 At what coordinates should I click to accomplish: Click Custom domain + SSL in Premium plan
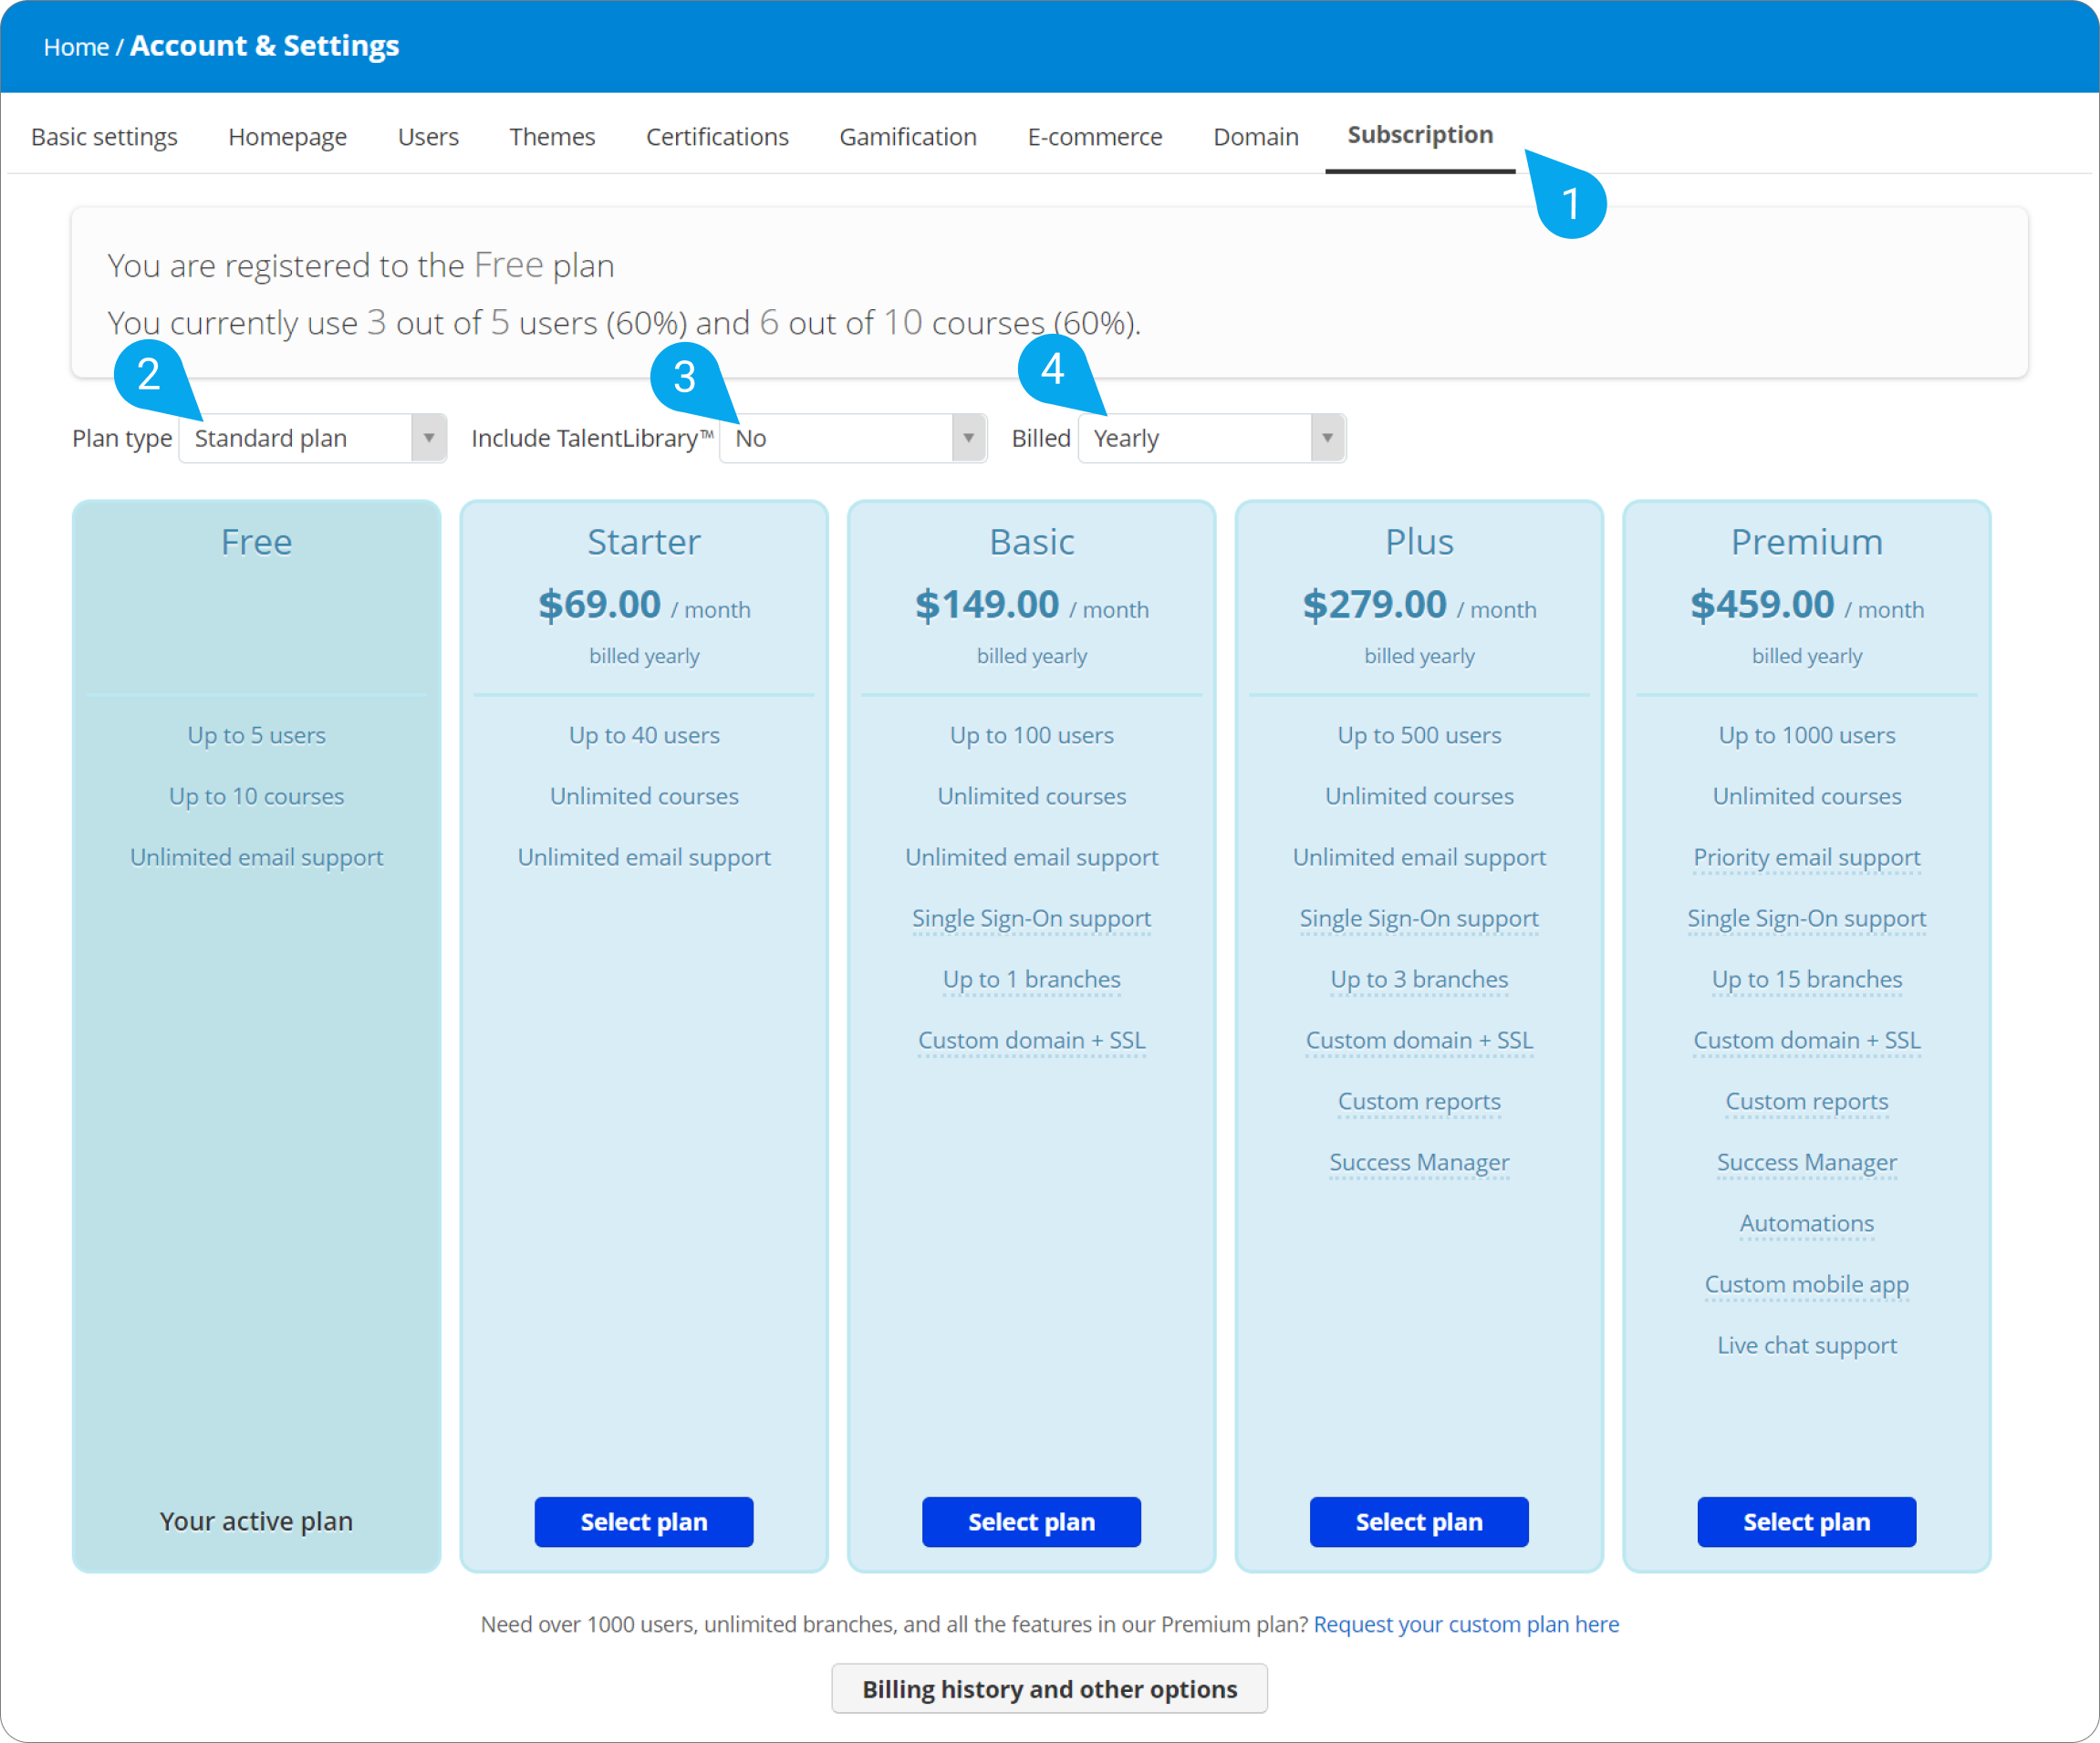pyautogui.click(x=1806, y=1040)
